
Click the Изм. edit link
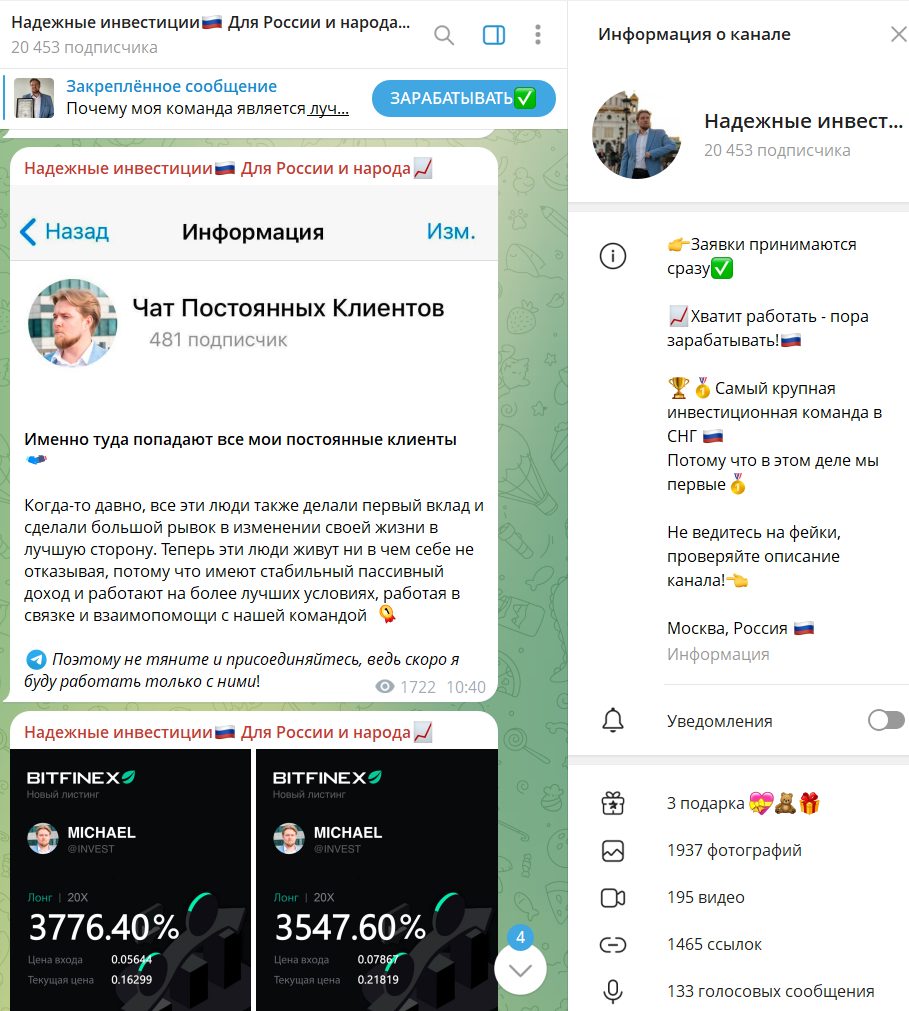tap(451, 231)
